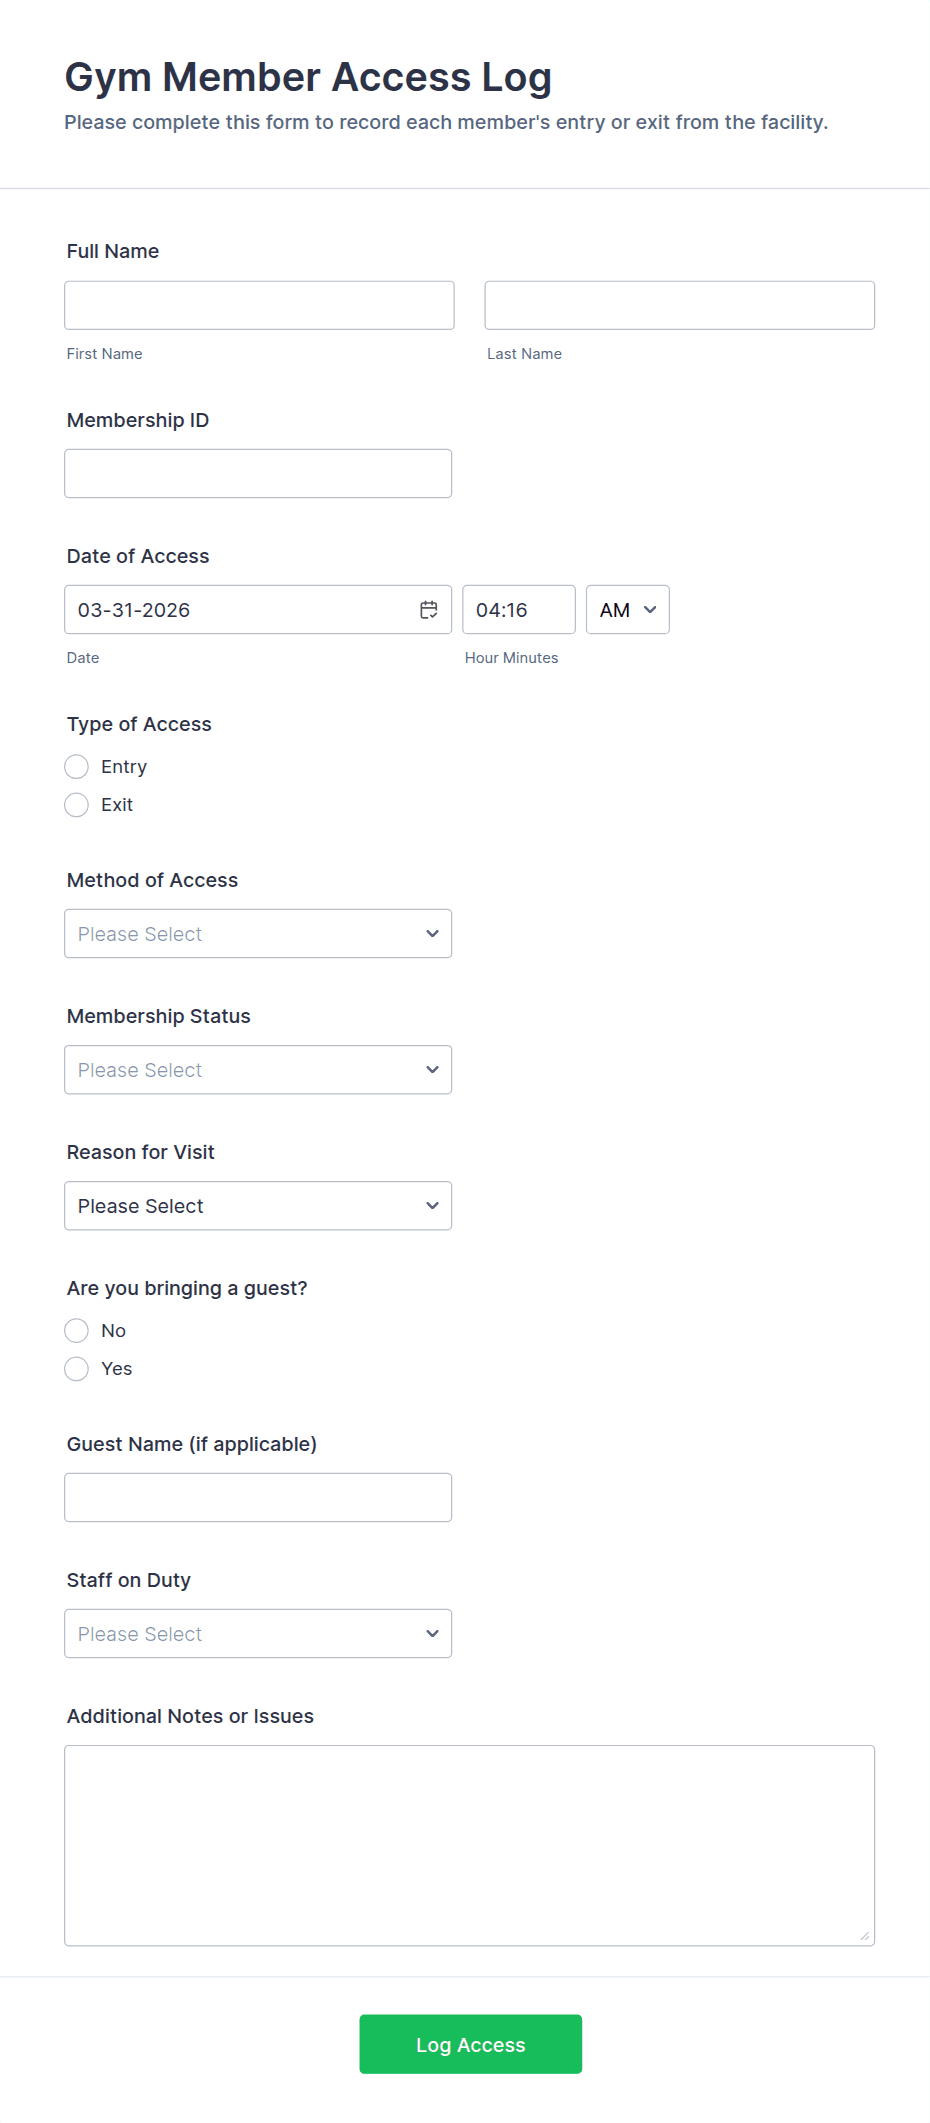This screenshot has height=2123, width=930.
Task: Click the Guest Name text field
Action: point(257,1498)
